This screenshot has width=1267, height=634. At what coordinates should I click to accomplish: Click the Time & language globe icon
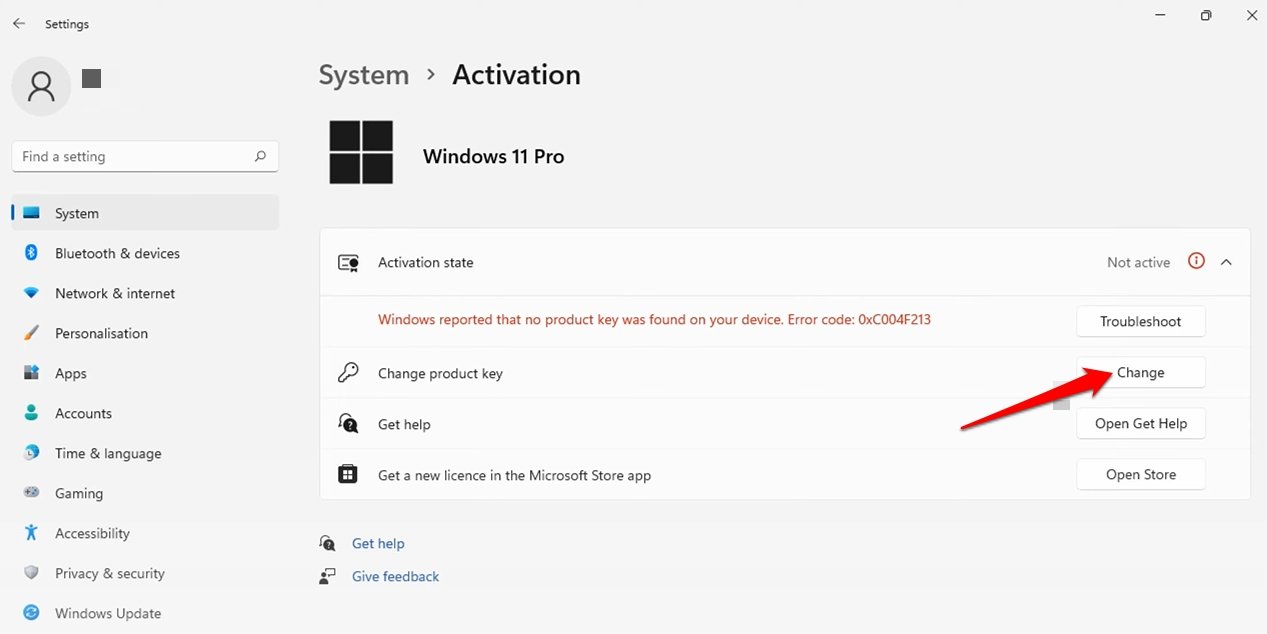click(31, 453)
